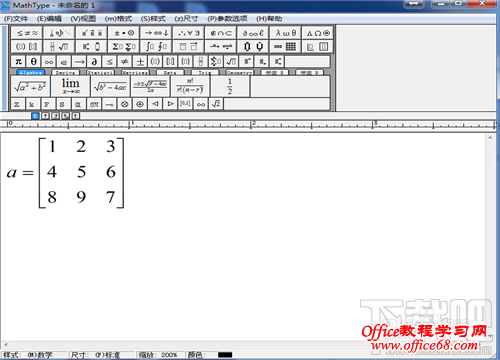Open the matrix templates palette (grid icon)
The image size is (500, 360).
tap(286, 46)
